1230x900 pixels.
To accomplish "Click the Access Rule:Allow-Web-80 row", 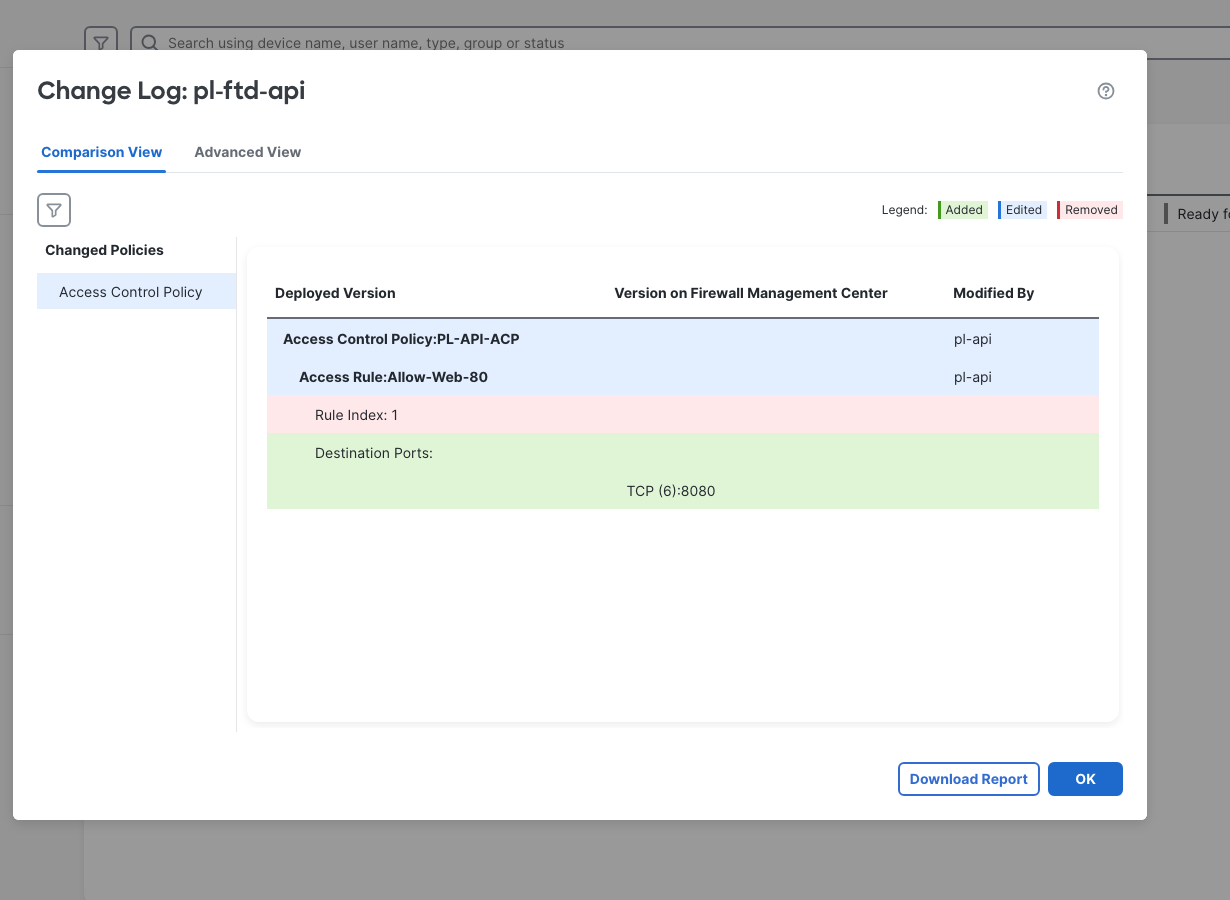I will 683,377.
